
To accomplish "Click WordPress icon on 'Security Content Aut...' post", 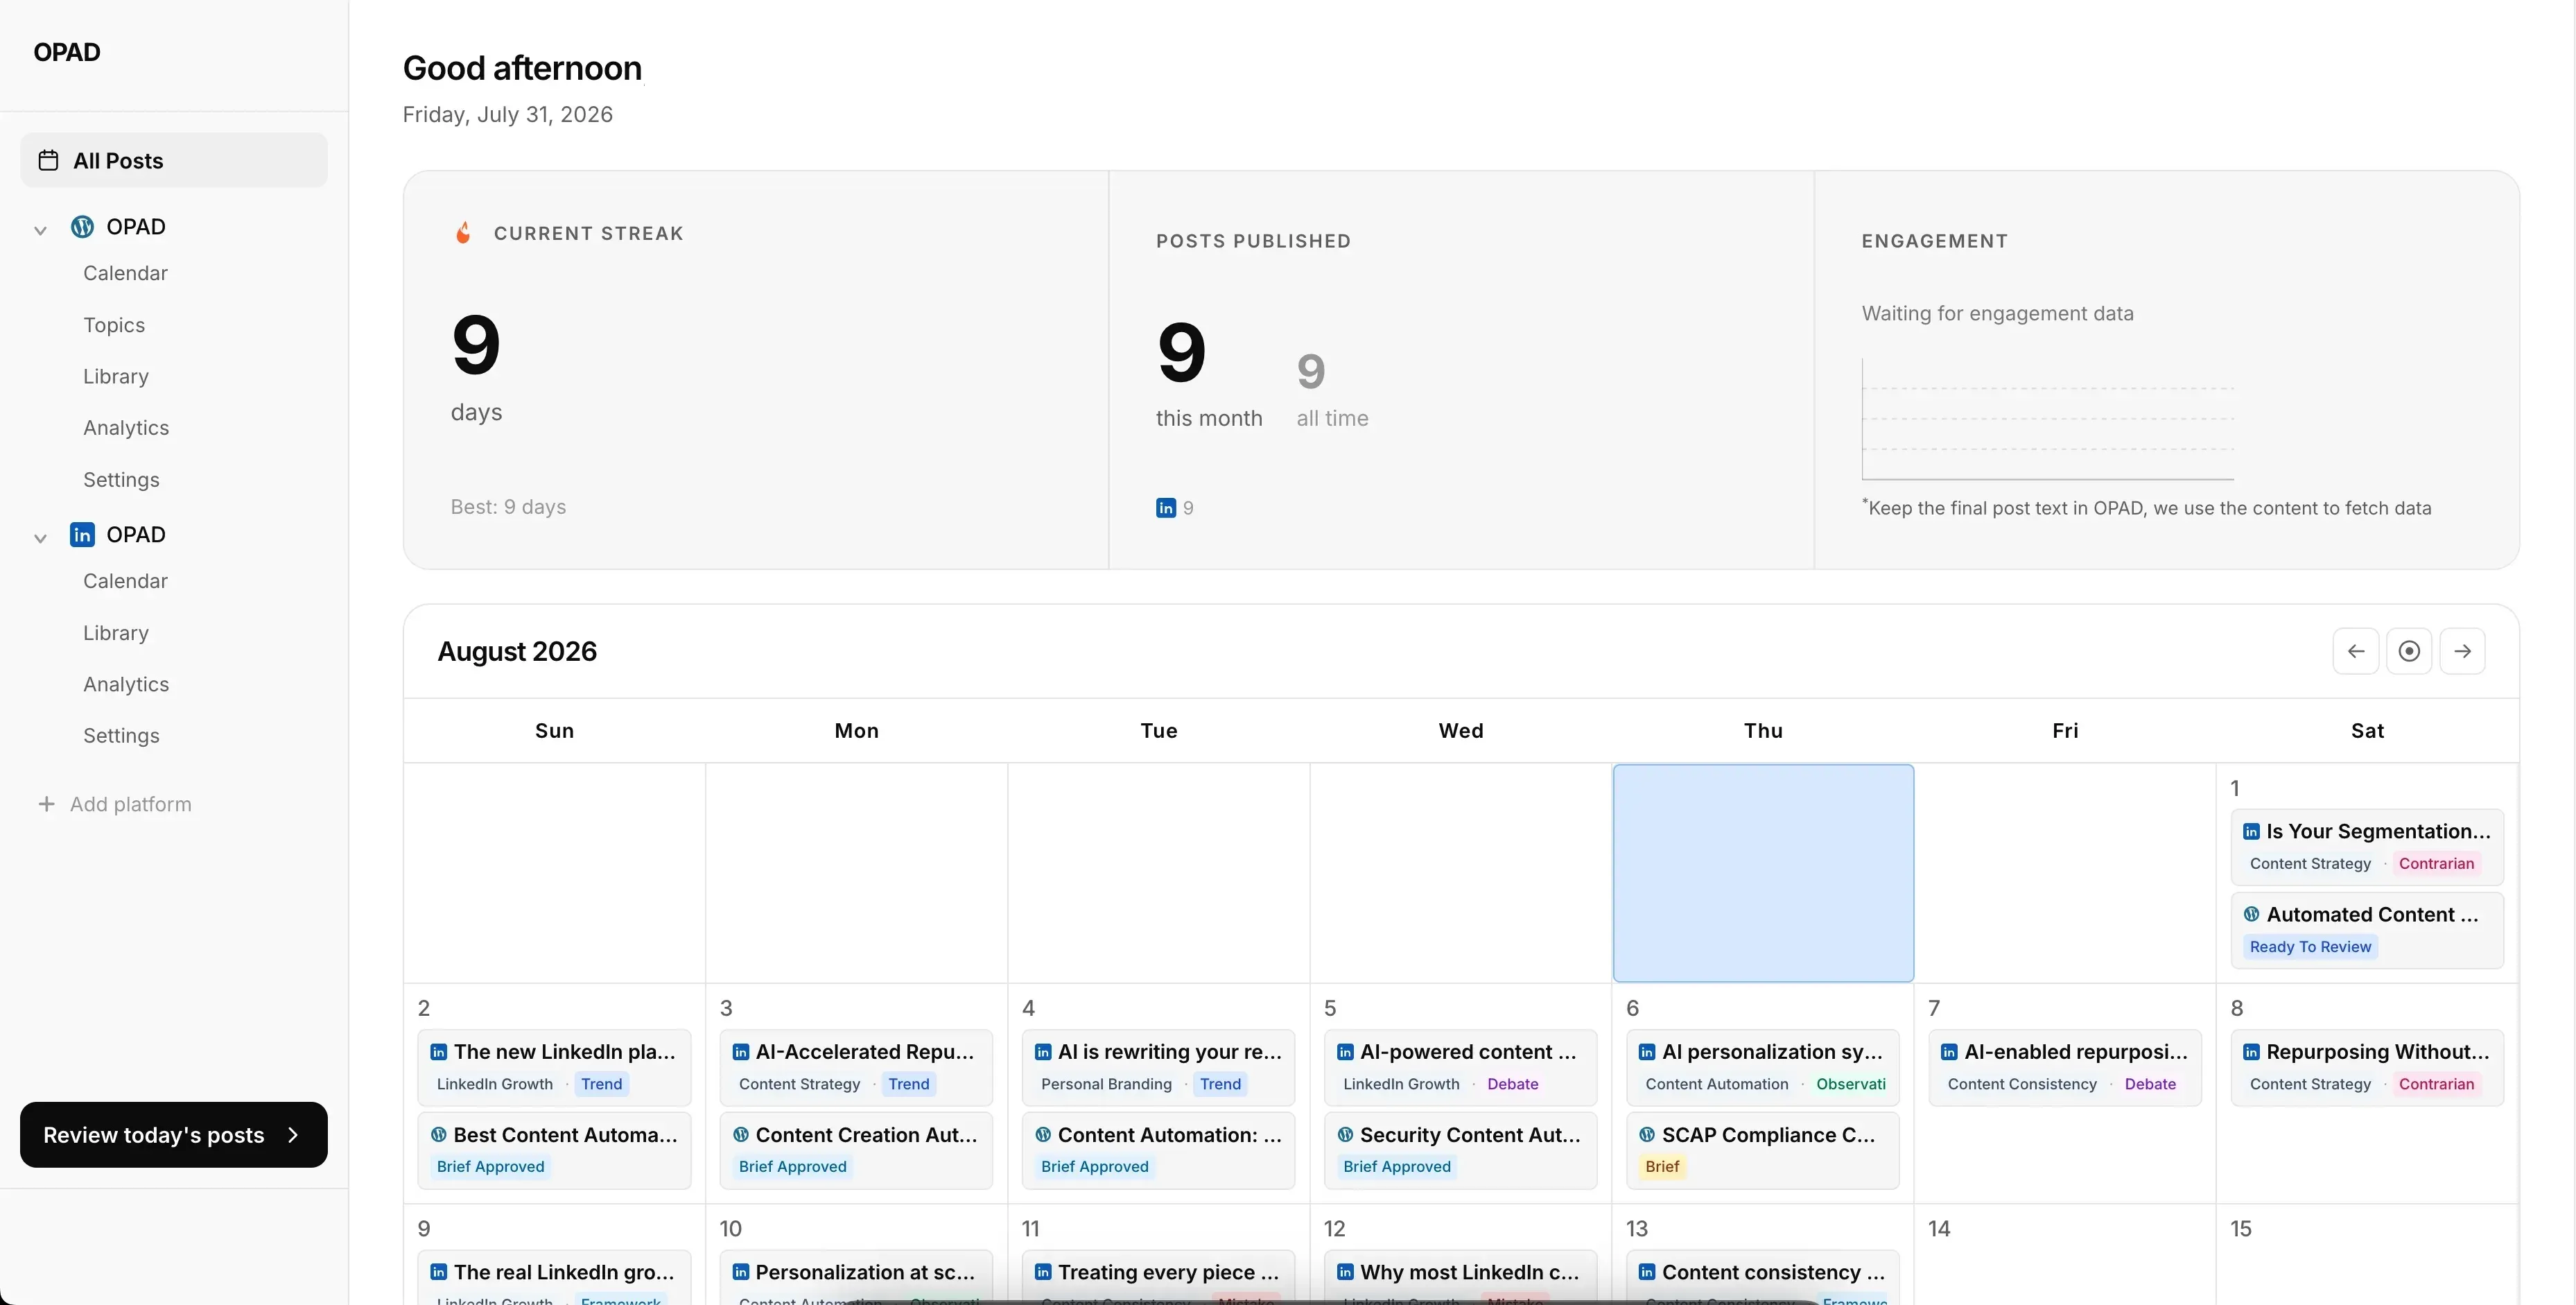I will coord(1345,1135).
